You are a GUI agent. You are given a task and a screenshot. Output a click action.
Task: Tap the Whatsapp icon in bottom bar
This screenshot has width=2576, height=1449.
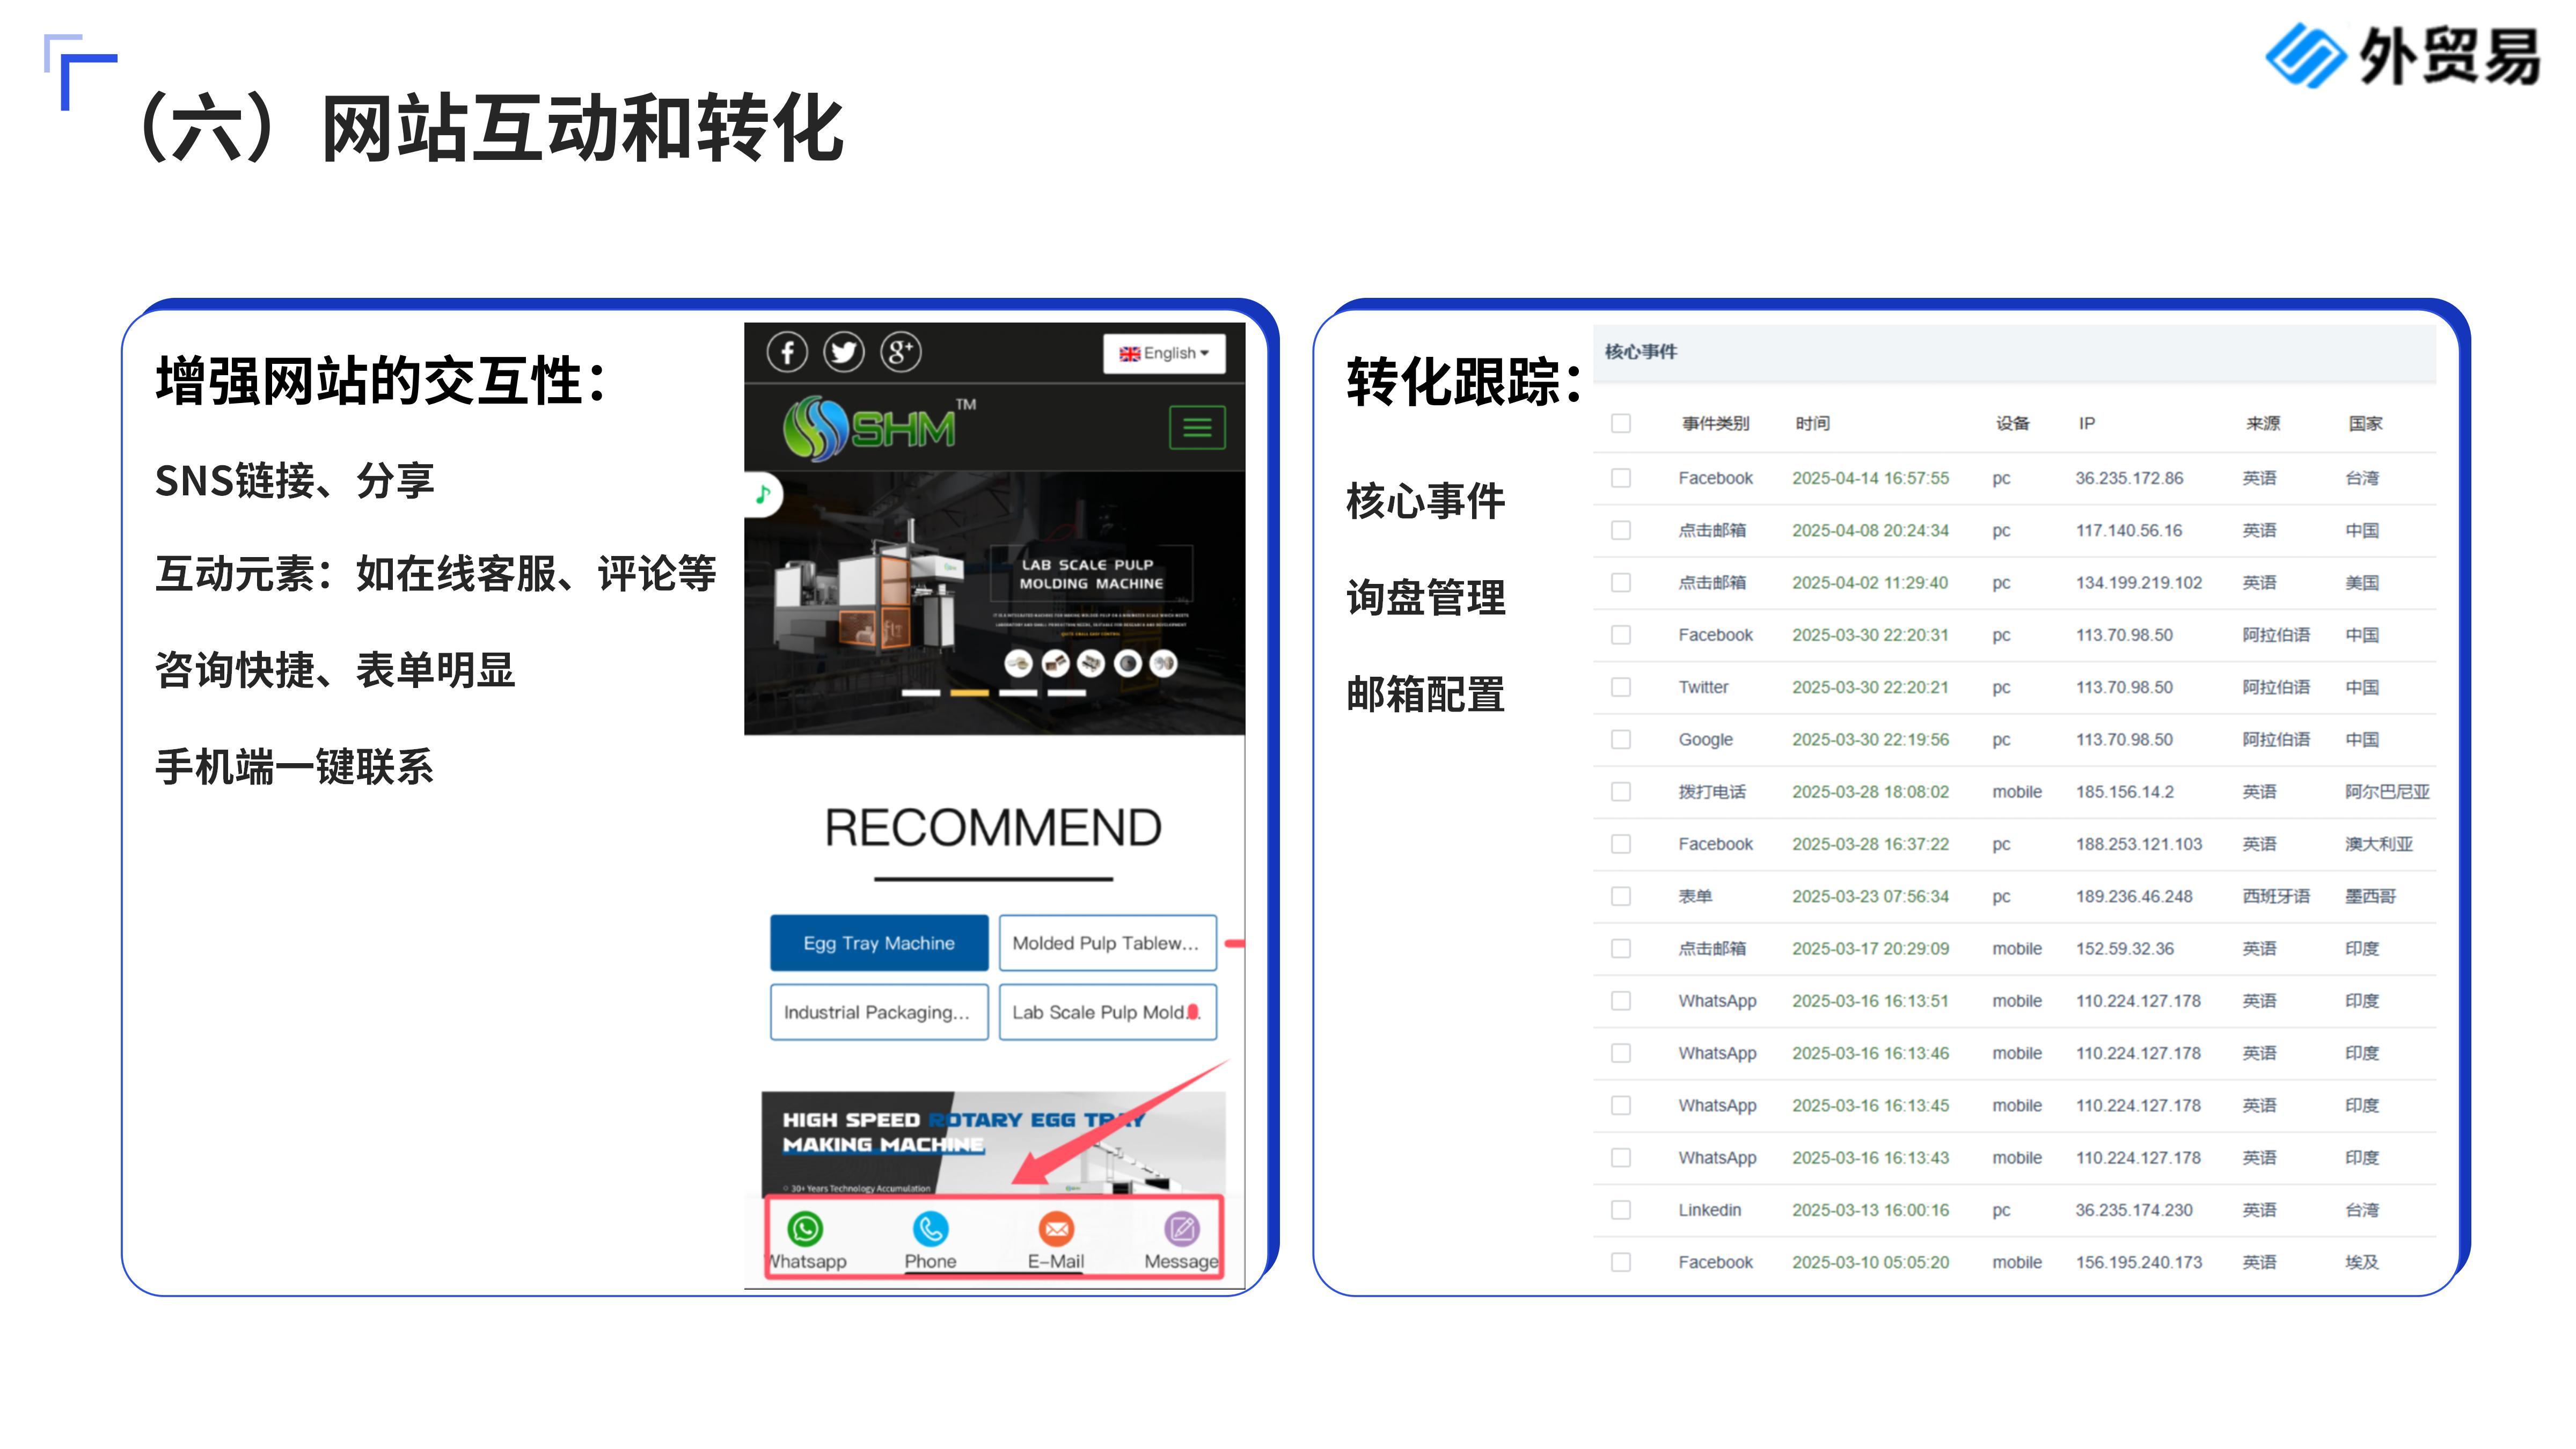point(806,1228)
